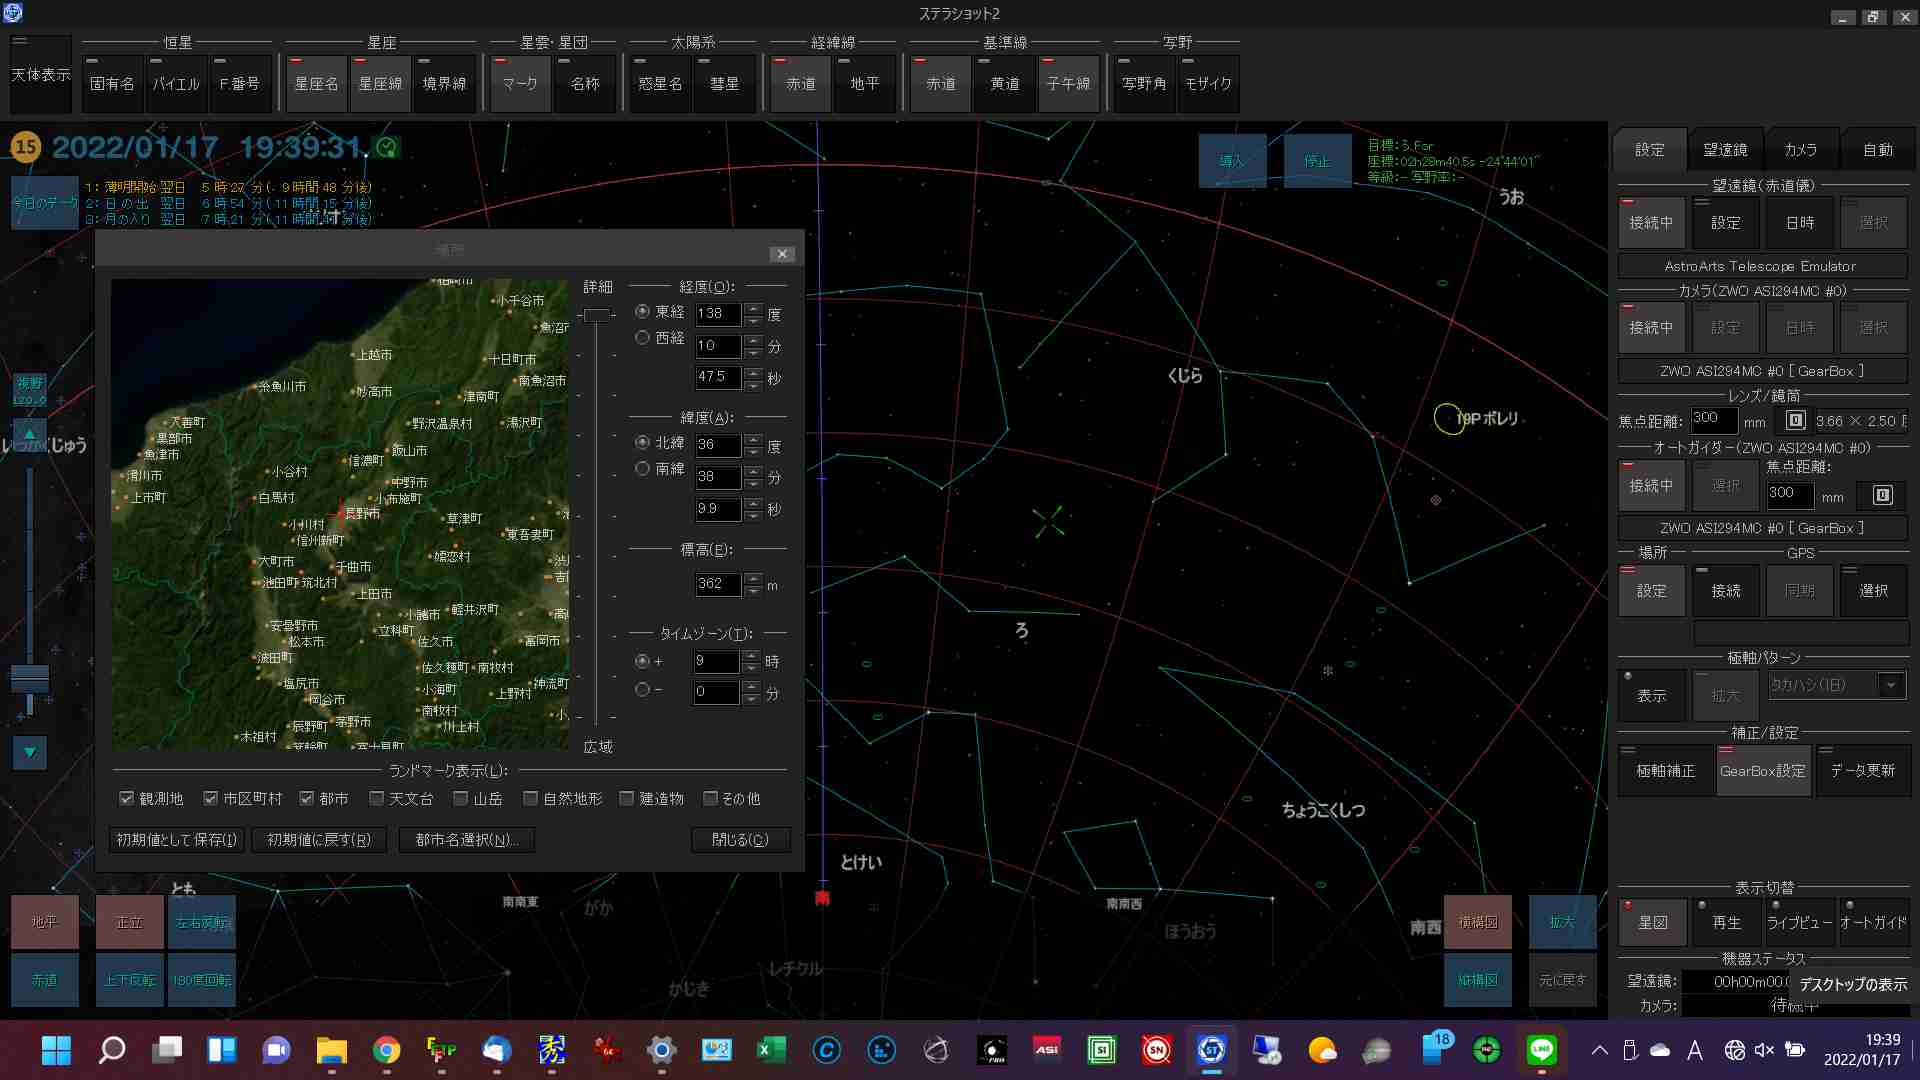This screenshot has height=1080, width=1920.
Task: Increase the time zone hours stepper
Action: coord(751,655)
